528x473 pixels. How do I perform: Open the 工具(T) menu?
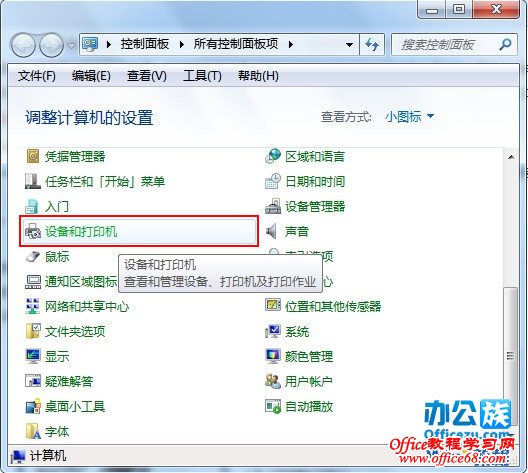[x=202, y=76]
